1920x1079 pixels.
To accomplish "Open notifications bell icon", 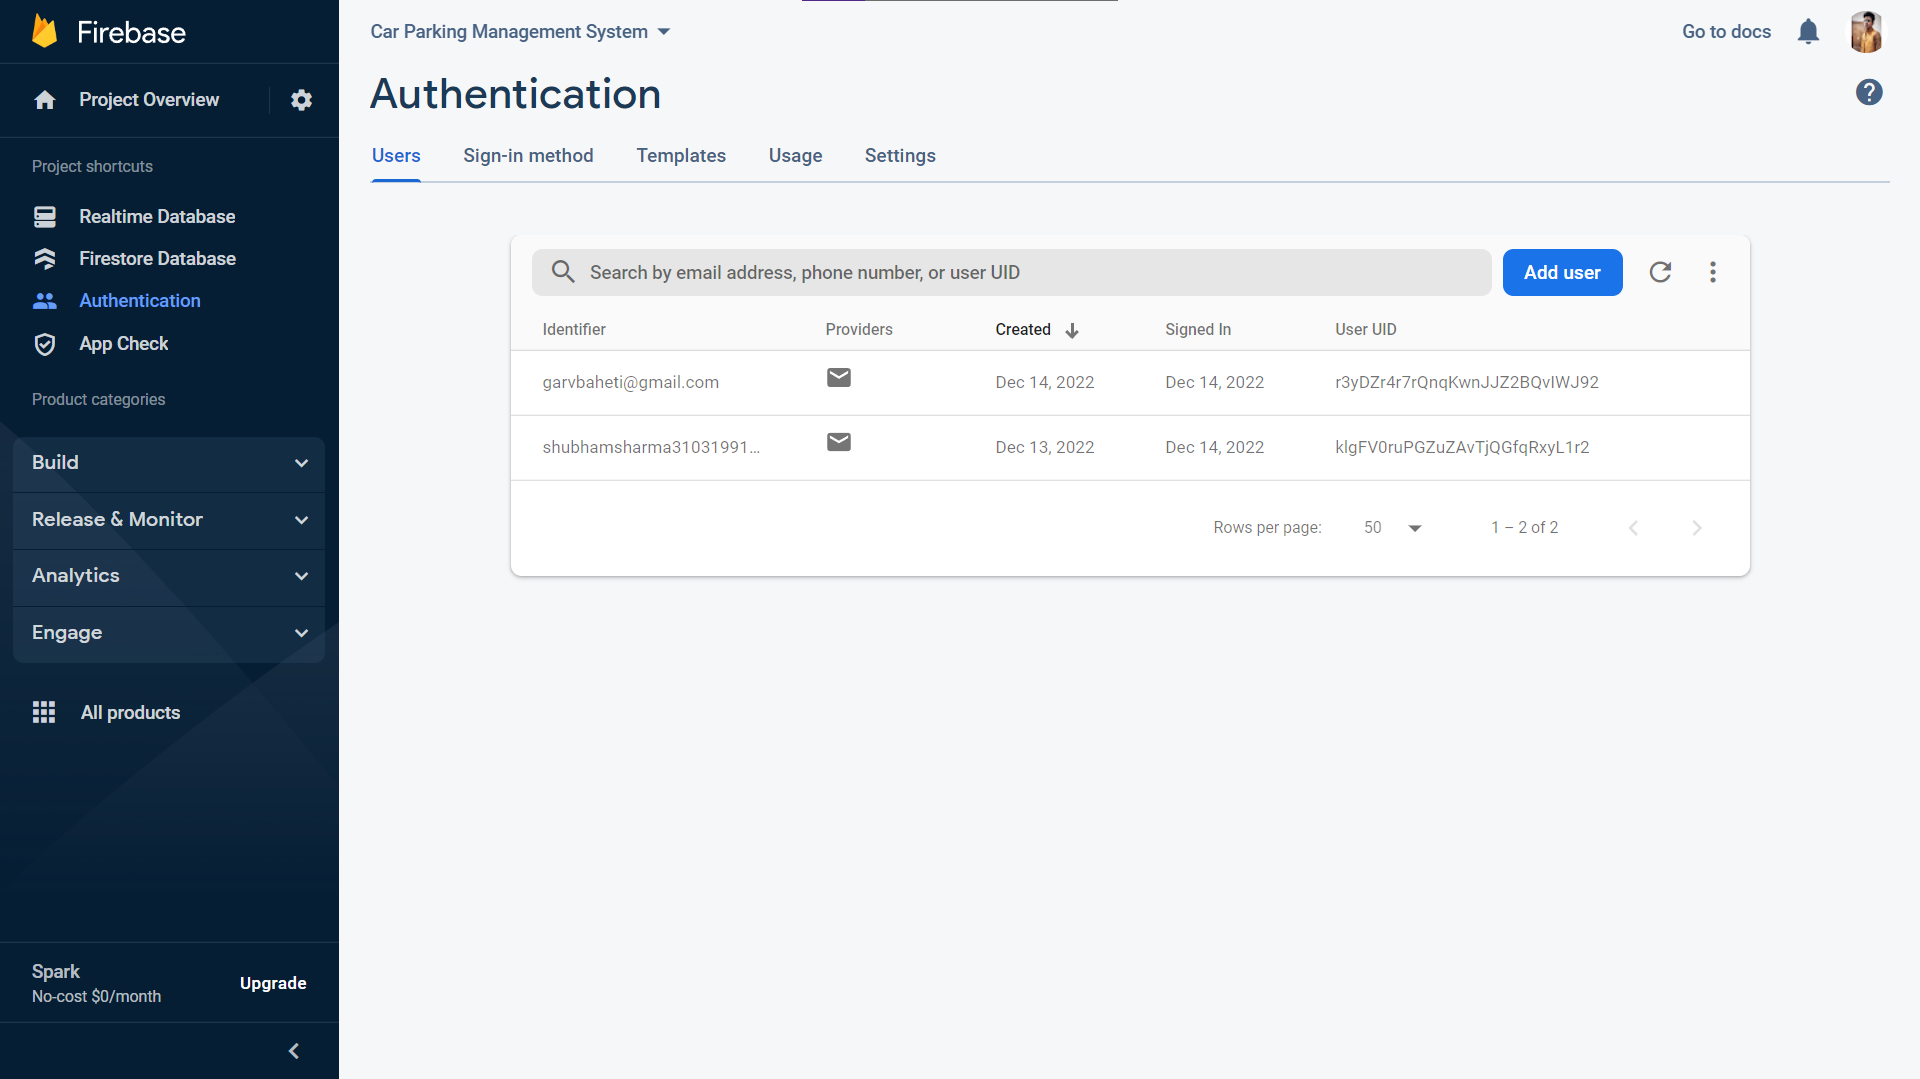I will pos(1808,32).
